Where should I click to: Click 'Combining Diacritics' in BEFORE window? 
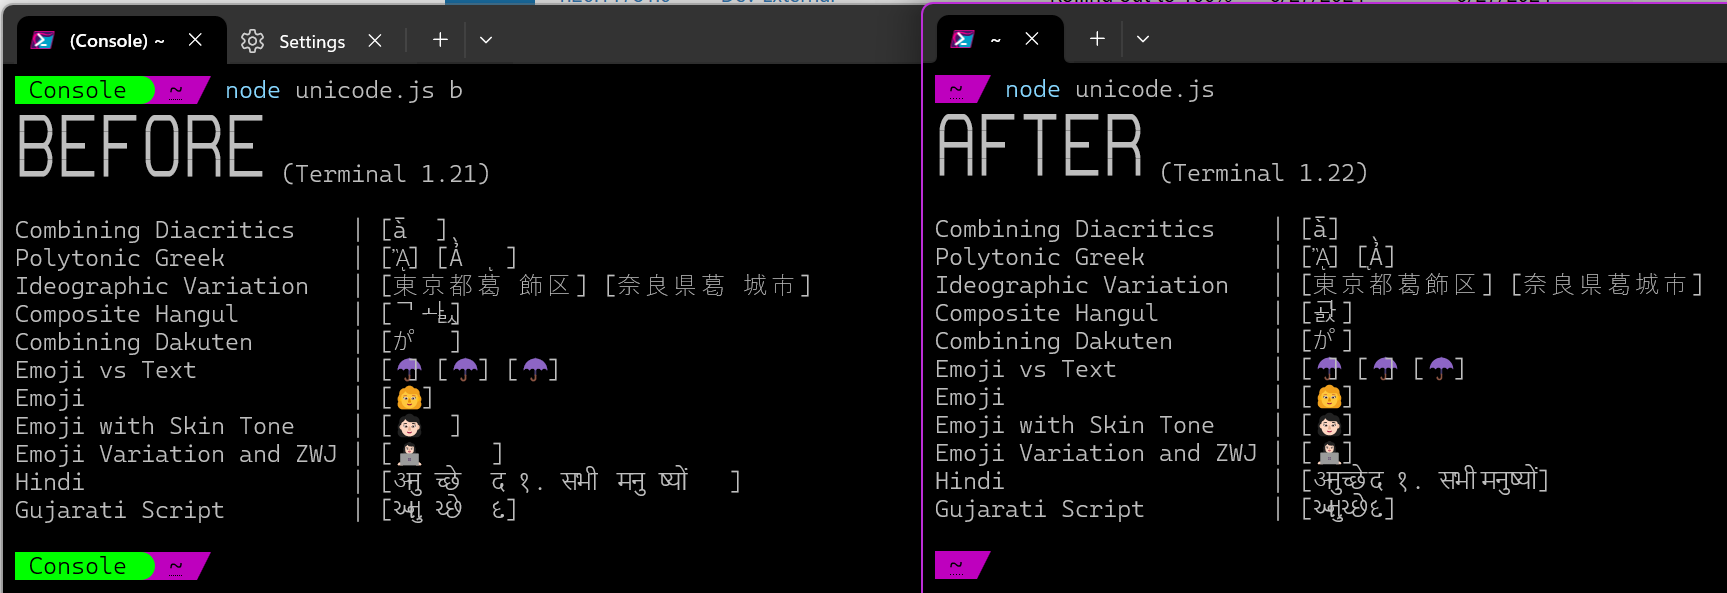tap(155, 230)
